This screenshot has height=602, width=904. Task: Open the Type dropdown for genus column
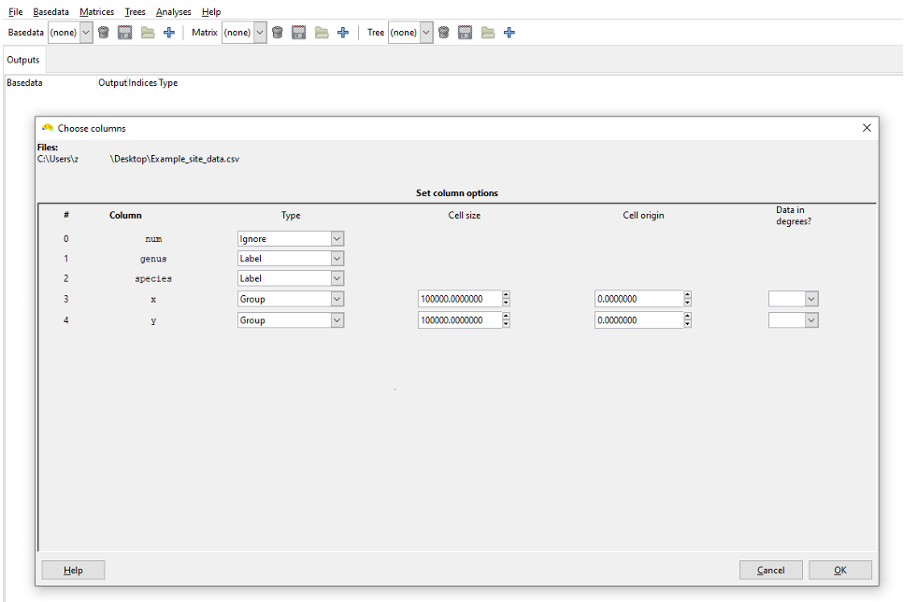coord(337,259)
